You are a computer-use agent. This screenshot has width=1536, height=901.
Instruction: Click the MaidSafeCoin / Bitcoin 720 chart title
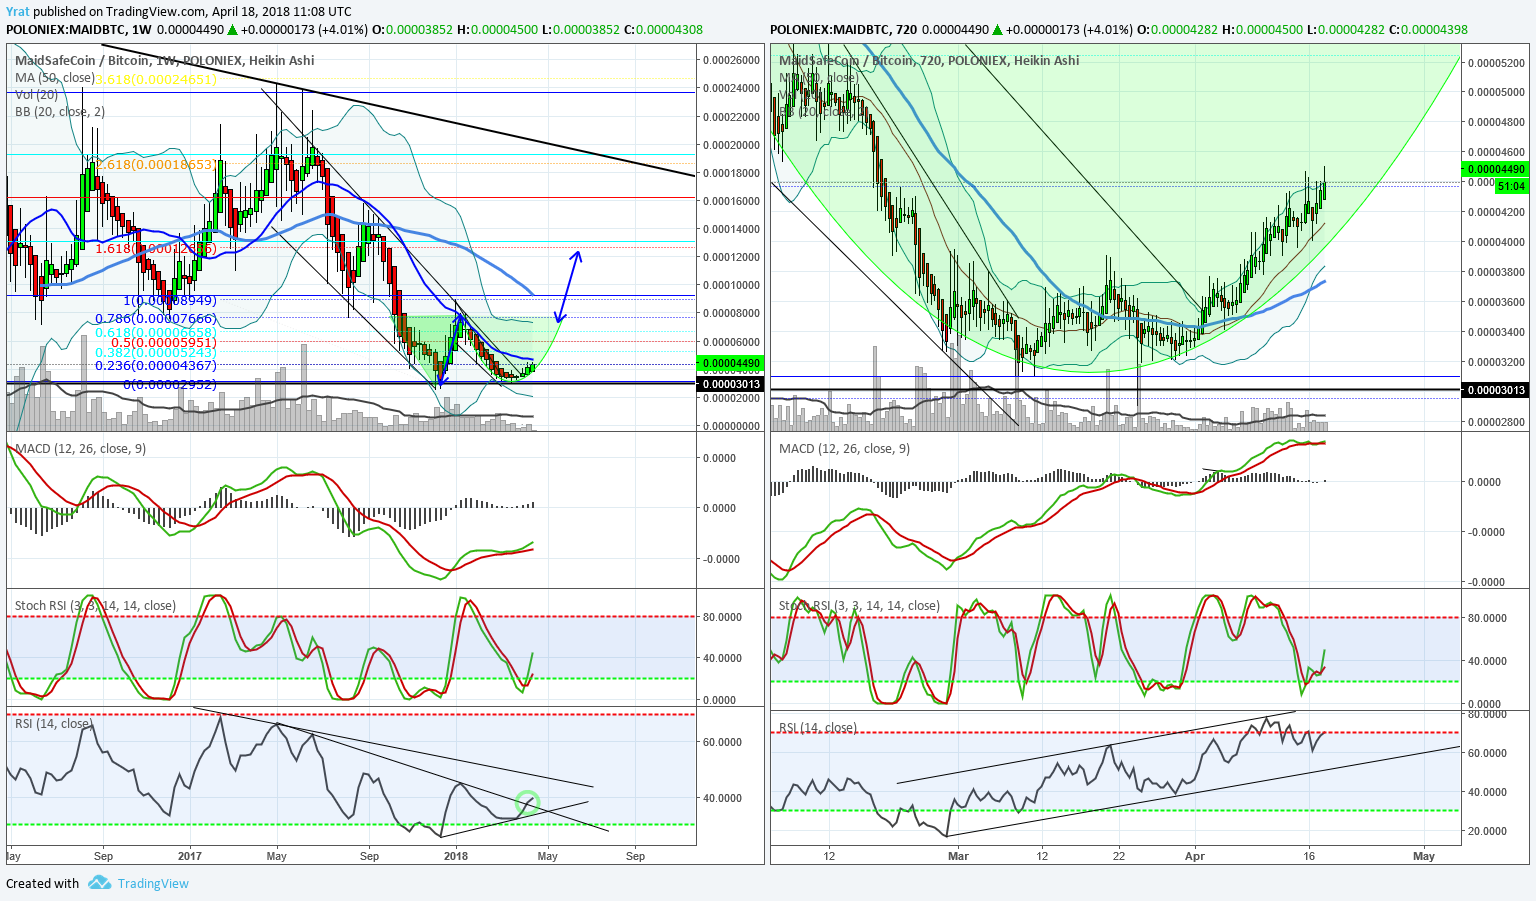(929, 60)
